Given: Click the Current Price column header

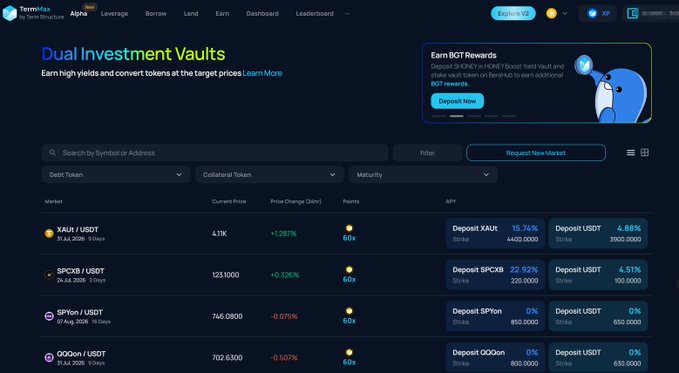Looking at the screenshot, I should (229, 201).
